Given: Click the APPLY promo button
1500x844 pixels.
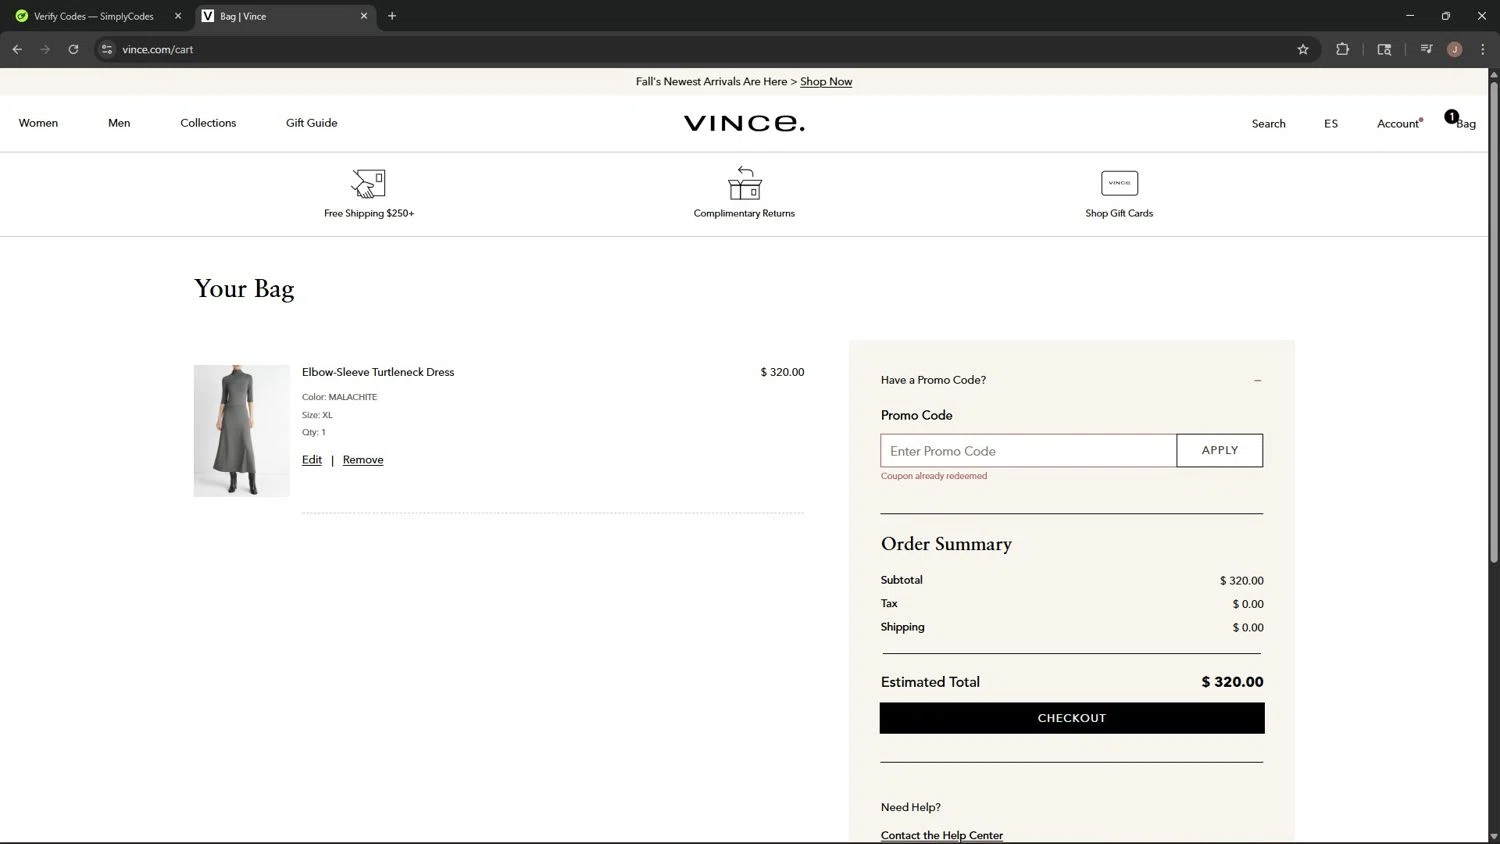Looking at the screenshot, I should coord(1220,451).
